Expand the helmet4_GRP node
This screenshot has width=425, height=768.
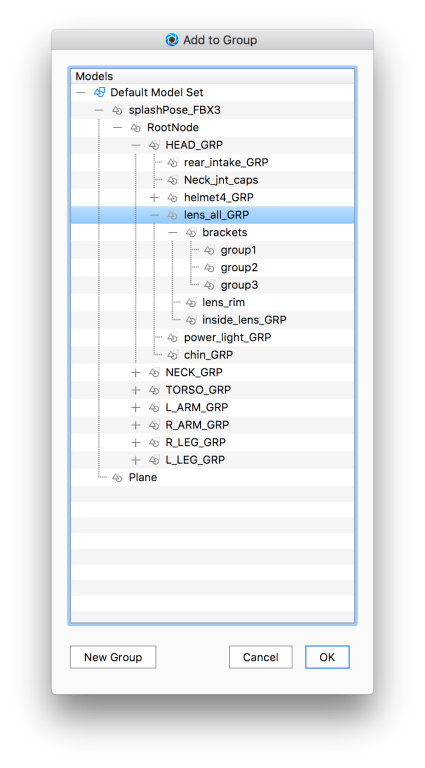[x=154, y=198]
